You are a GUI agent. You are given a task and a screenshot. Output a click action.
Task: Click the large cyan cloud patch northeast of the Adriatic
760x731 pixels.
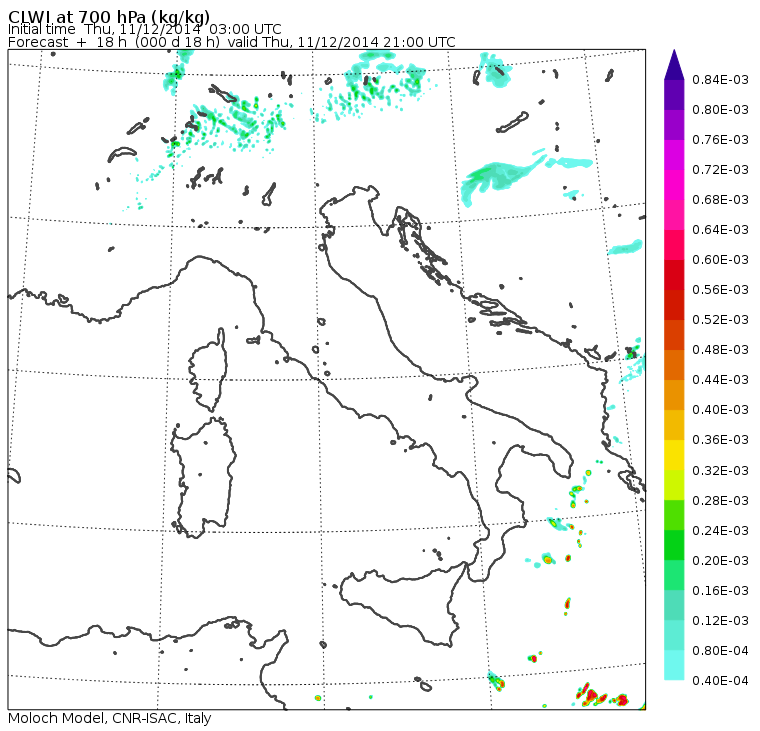tap(504, 177)
